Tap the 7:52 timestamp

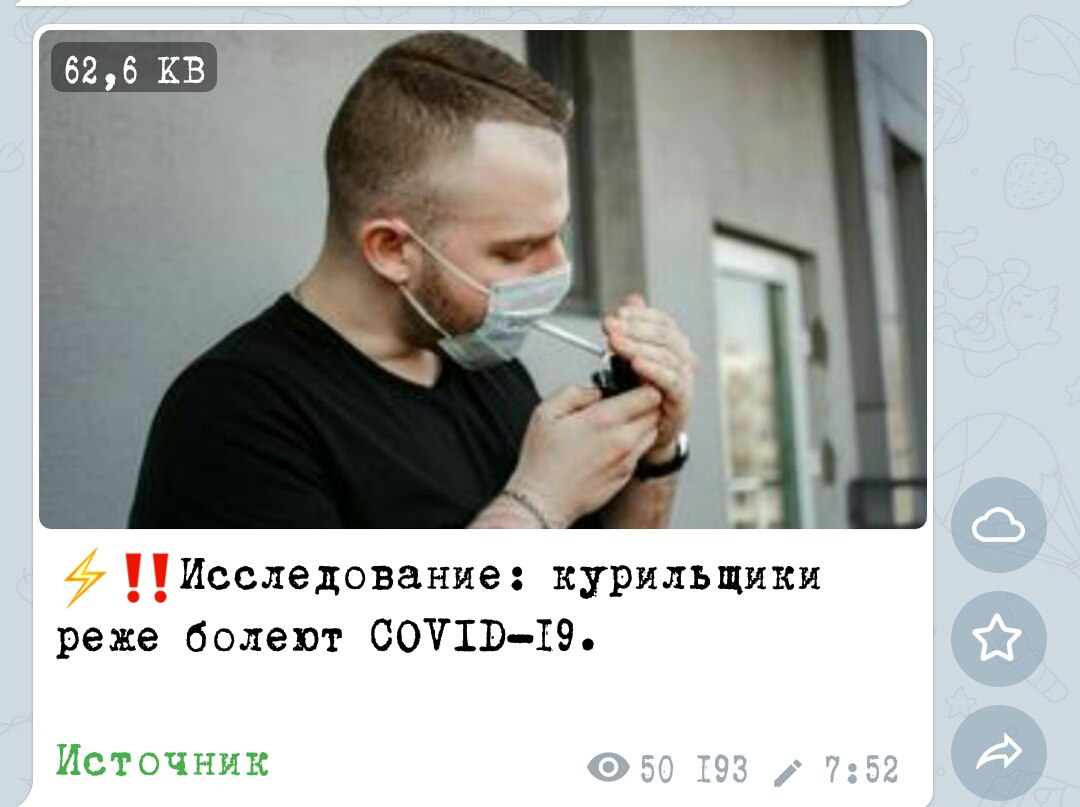point(861,769)
